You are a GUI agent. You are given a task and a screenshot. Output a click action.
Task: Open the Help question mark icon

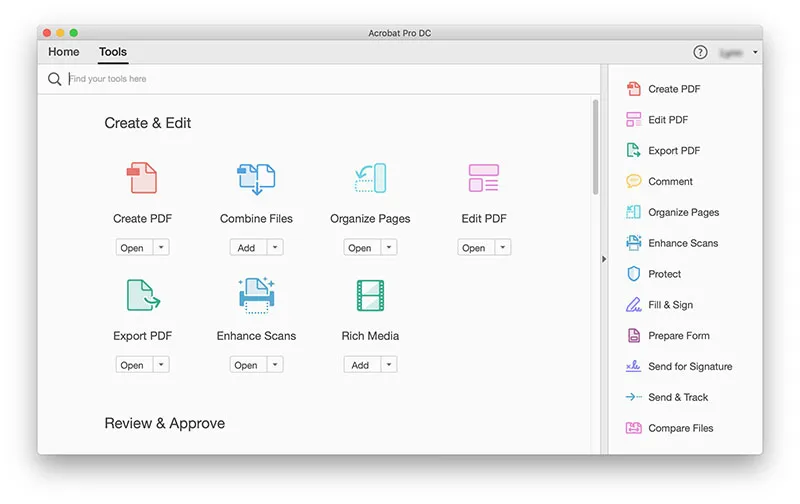click(701, 52)
